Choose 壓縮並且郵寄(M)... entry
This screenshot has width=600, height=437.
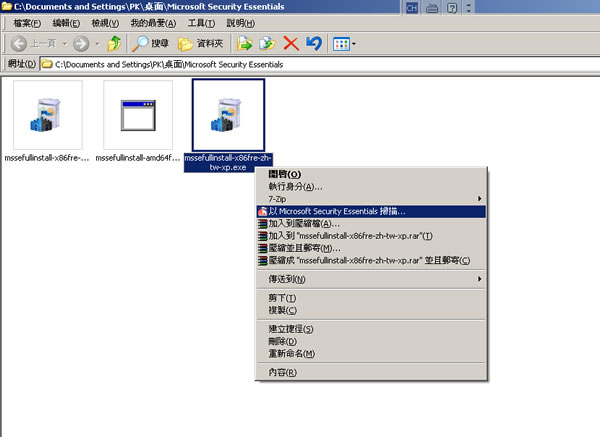click(371, 248)
